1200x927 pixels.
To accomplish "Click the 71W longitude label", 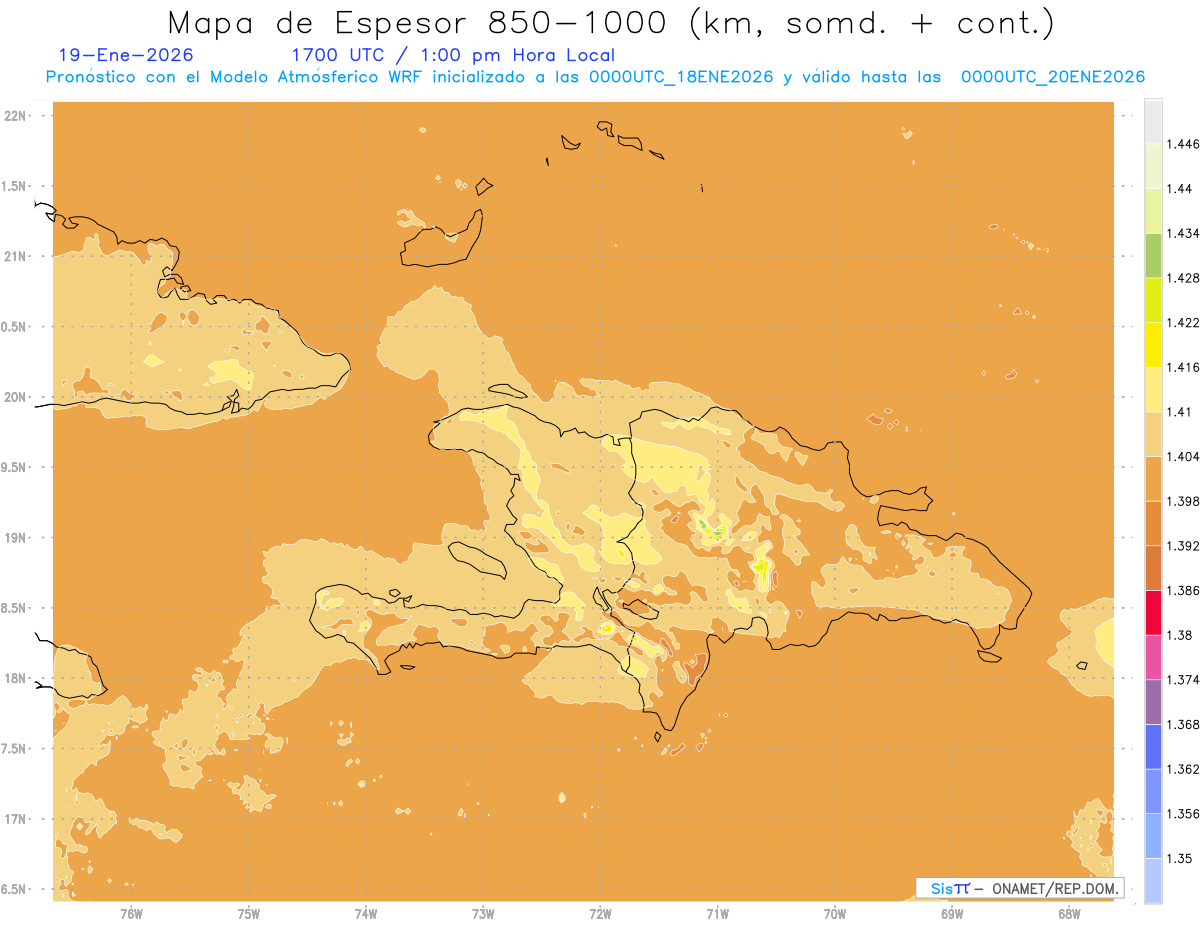I will 717,915.
